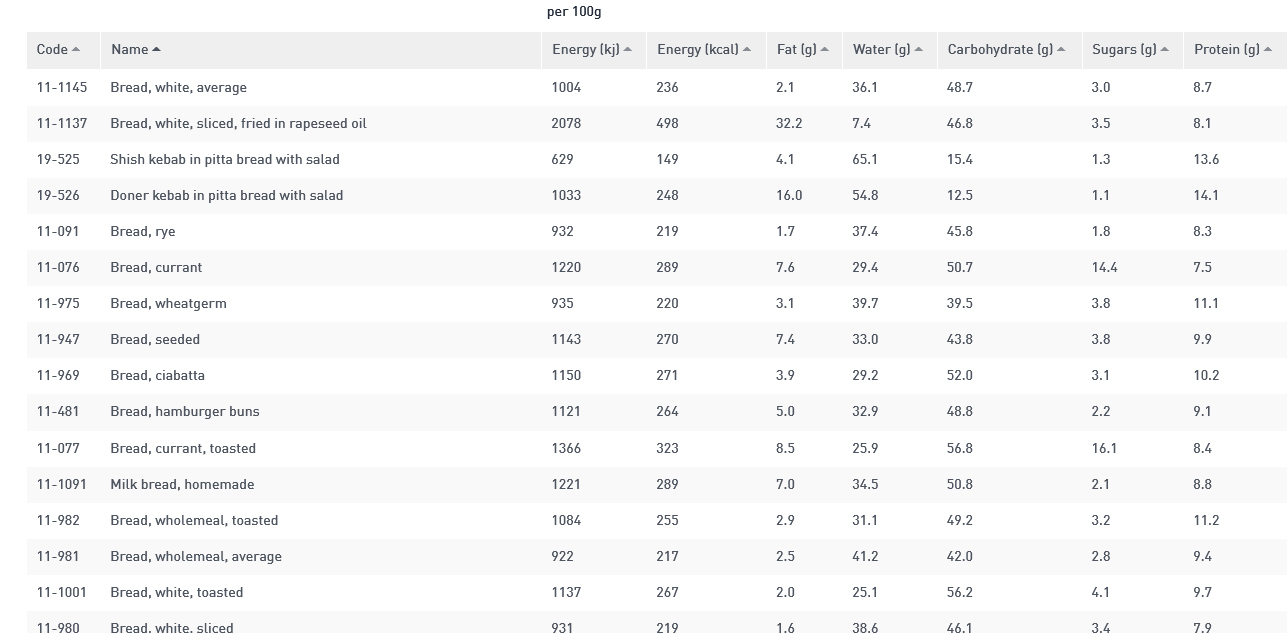The image size is (1288, 633).
Task: Click sort arrow next to Protein (g)
Action: point(1267,50)
